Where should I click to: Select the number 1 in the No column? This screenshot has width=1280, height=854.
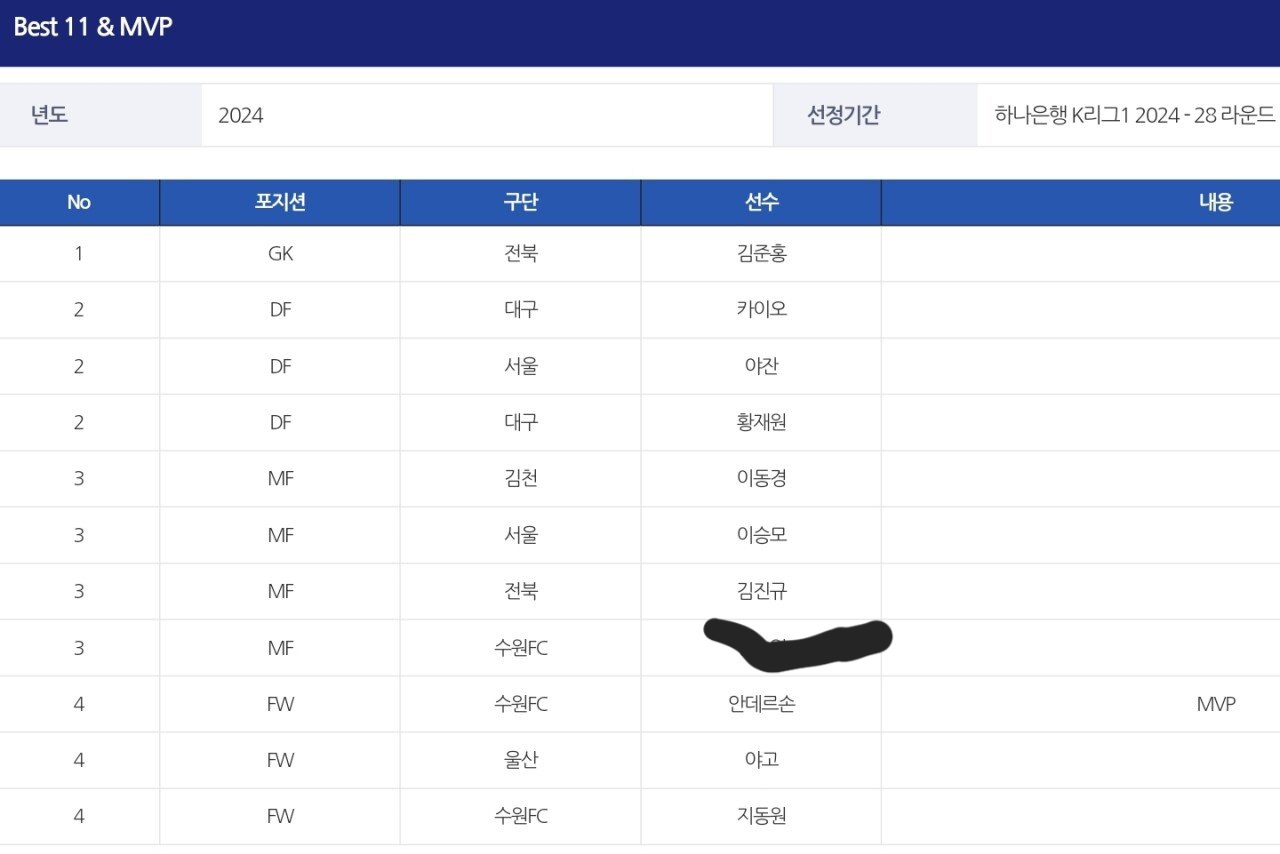click(x=79, y=254)
